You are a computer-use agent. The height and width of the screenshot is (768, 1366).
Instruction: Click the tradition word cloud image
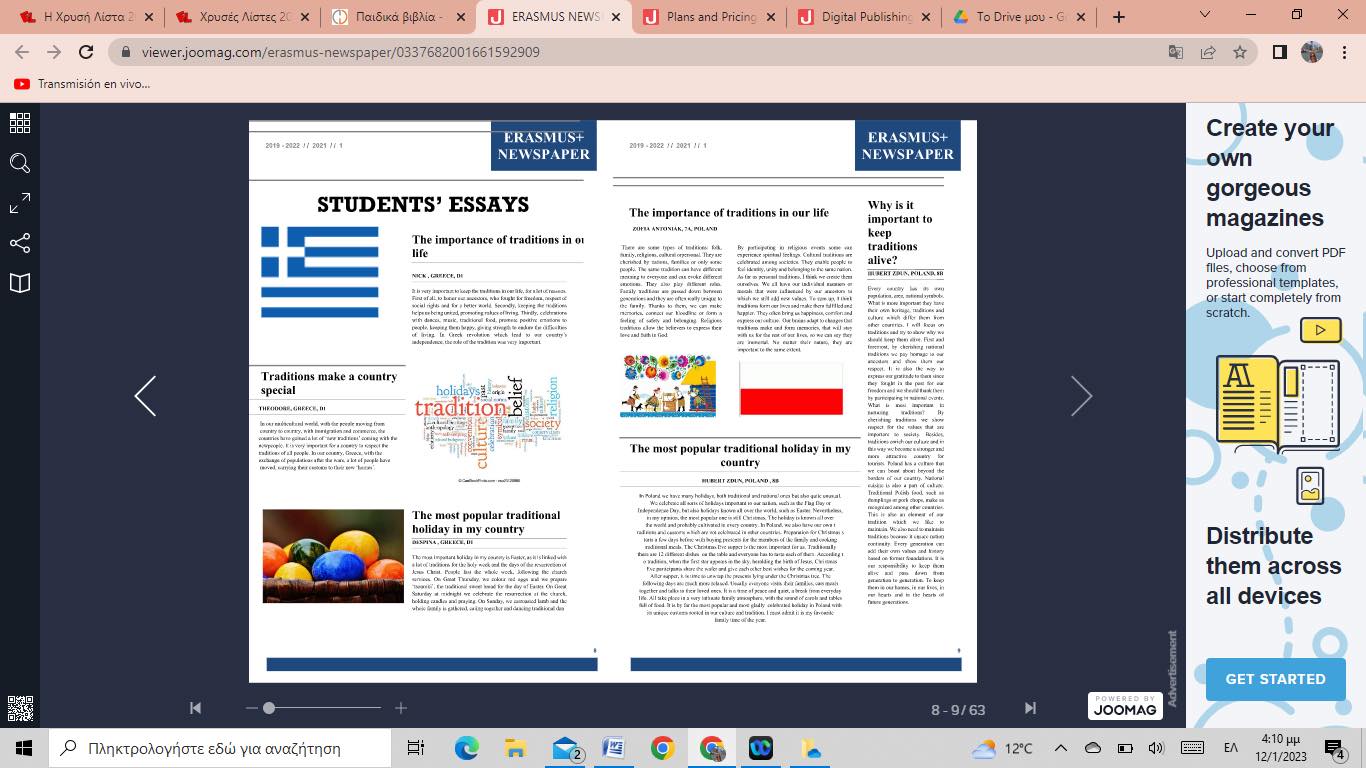488,424
